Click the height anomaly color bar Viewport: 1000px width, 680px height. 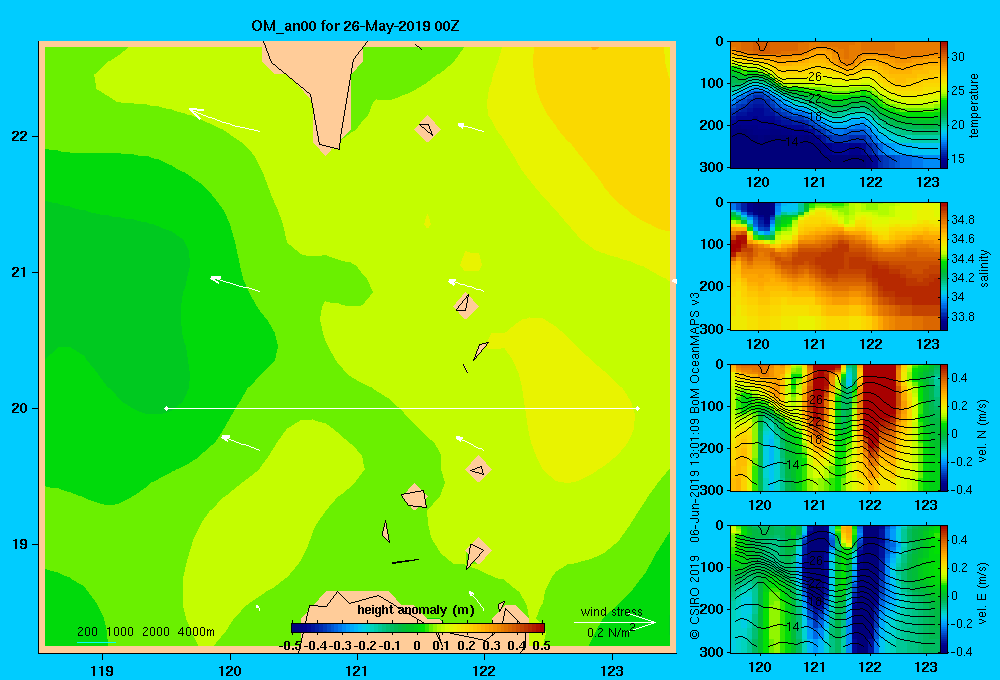(418, 628)
